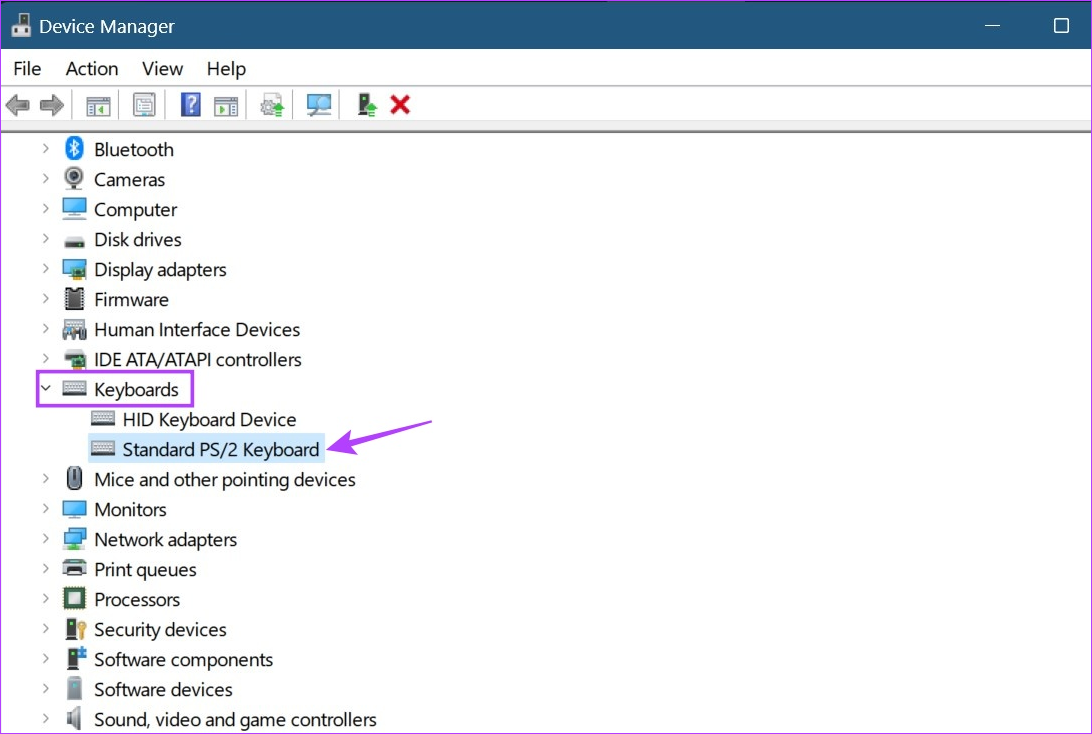
Task: Click the Update device driver toolbar icon
Action: (x=272, y=105)
